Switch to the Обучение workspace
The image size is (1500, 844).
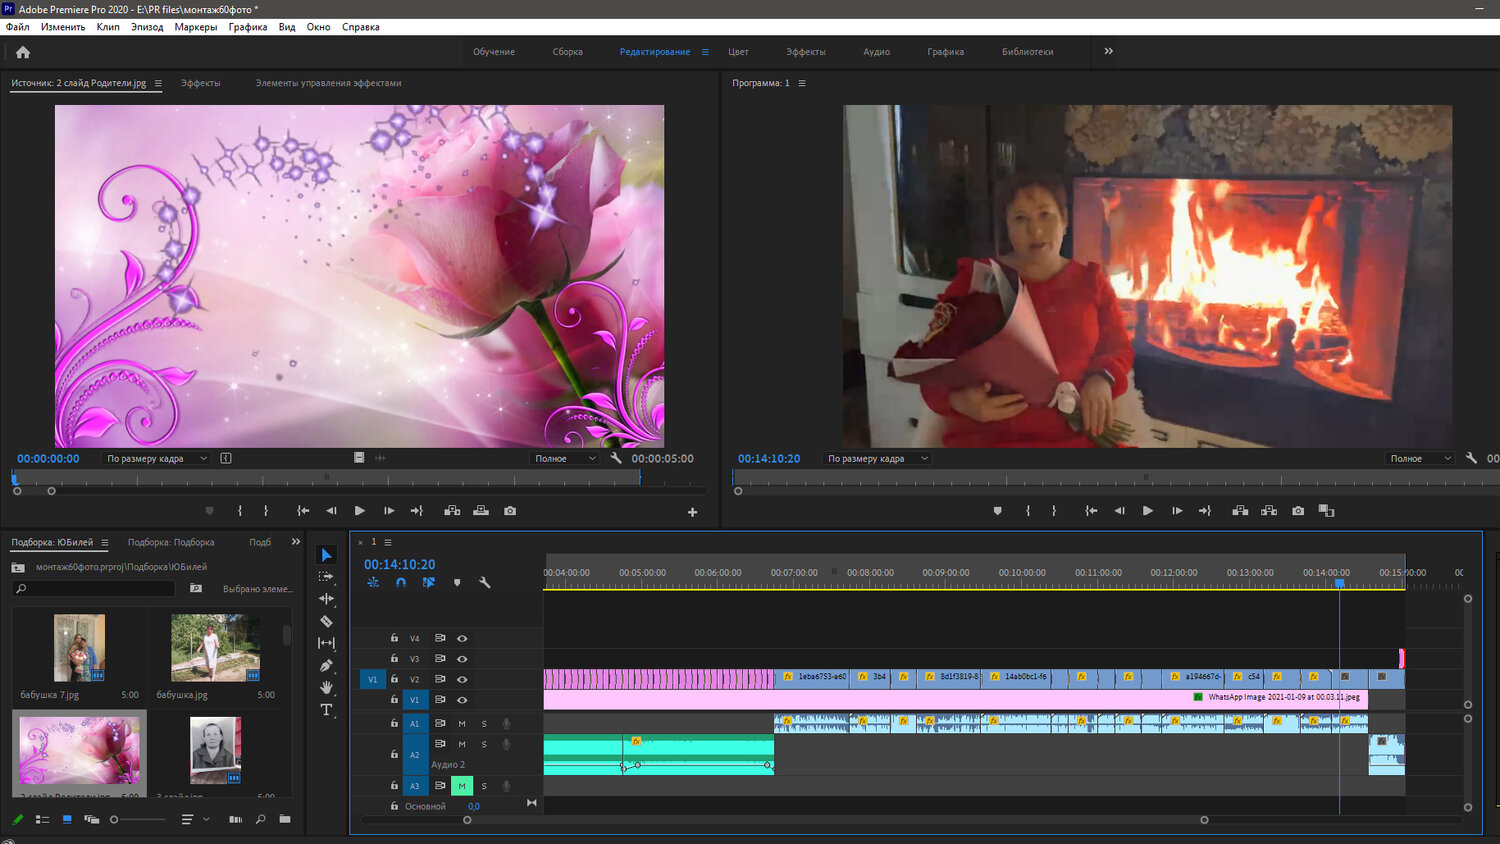click(494, 52)
